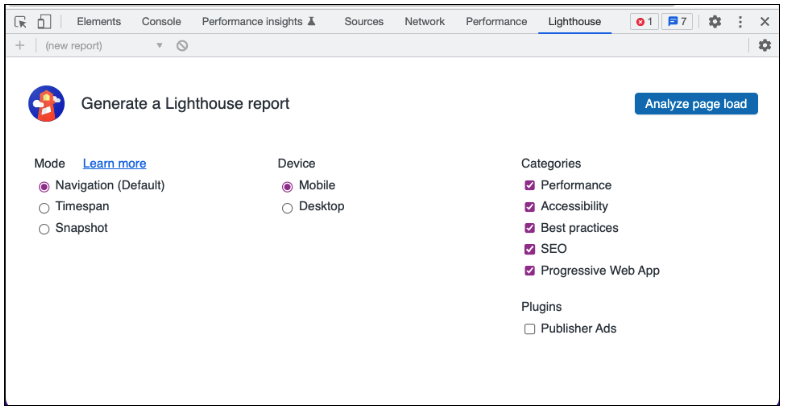The height and width of the screenshot is (410, 785).
Task: Select Snapshot mode
Action: (x=44, y=229)
